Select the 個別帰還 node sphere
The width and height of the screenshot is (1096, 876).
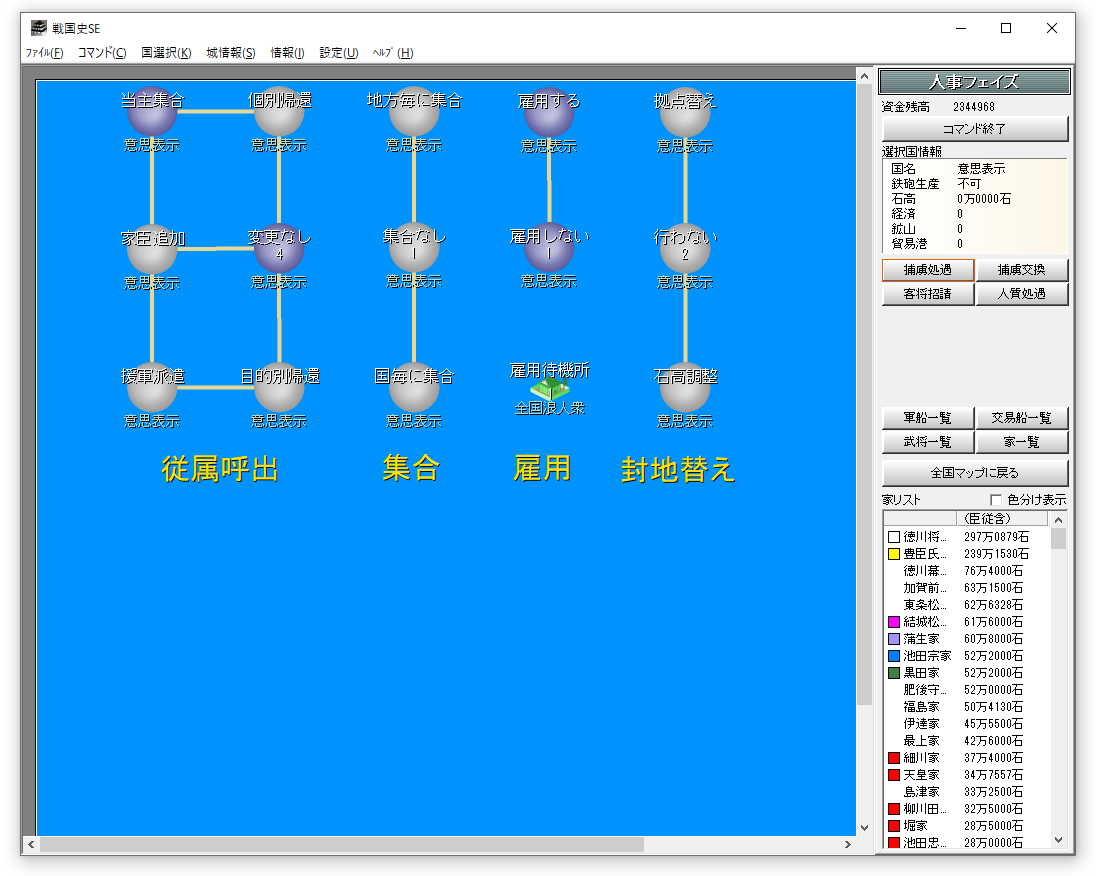[279, 113]
